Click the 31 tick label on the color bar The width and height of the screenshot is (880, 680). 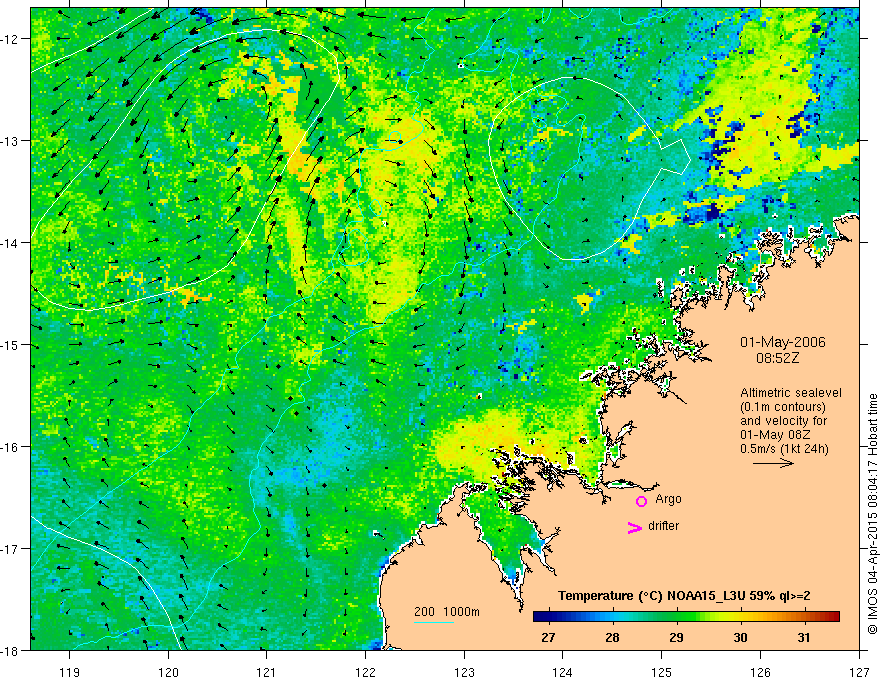pyautogui.click(x=804, y=637)
